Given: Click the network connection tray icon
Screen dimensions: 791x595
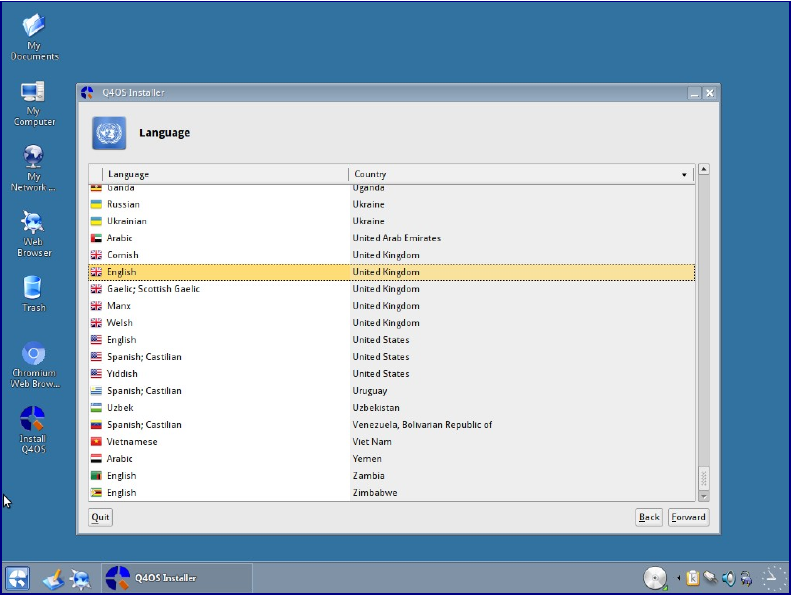Looking at the screenshot, I should (x=710, y=577).
